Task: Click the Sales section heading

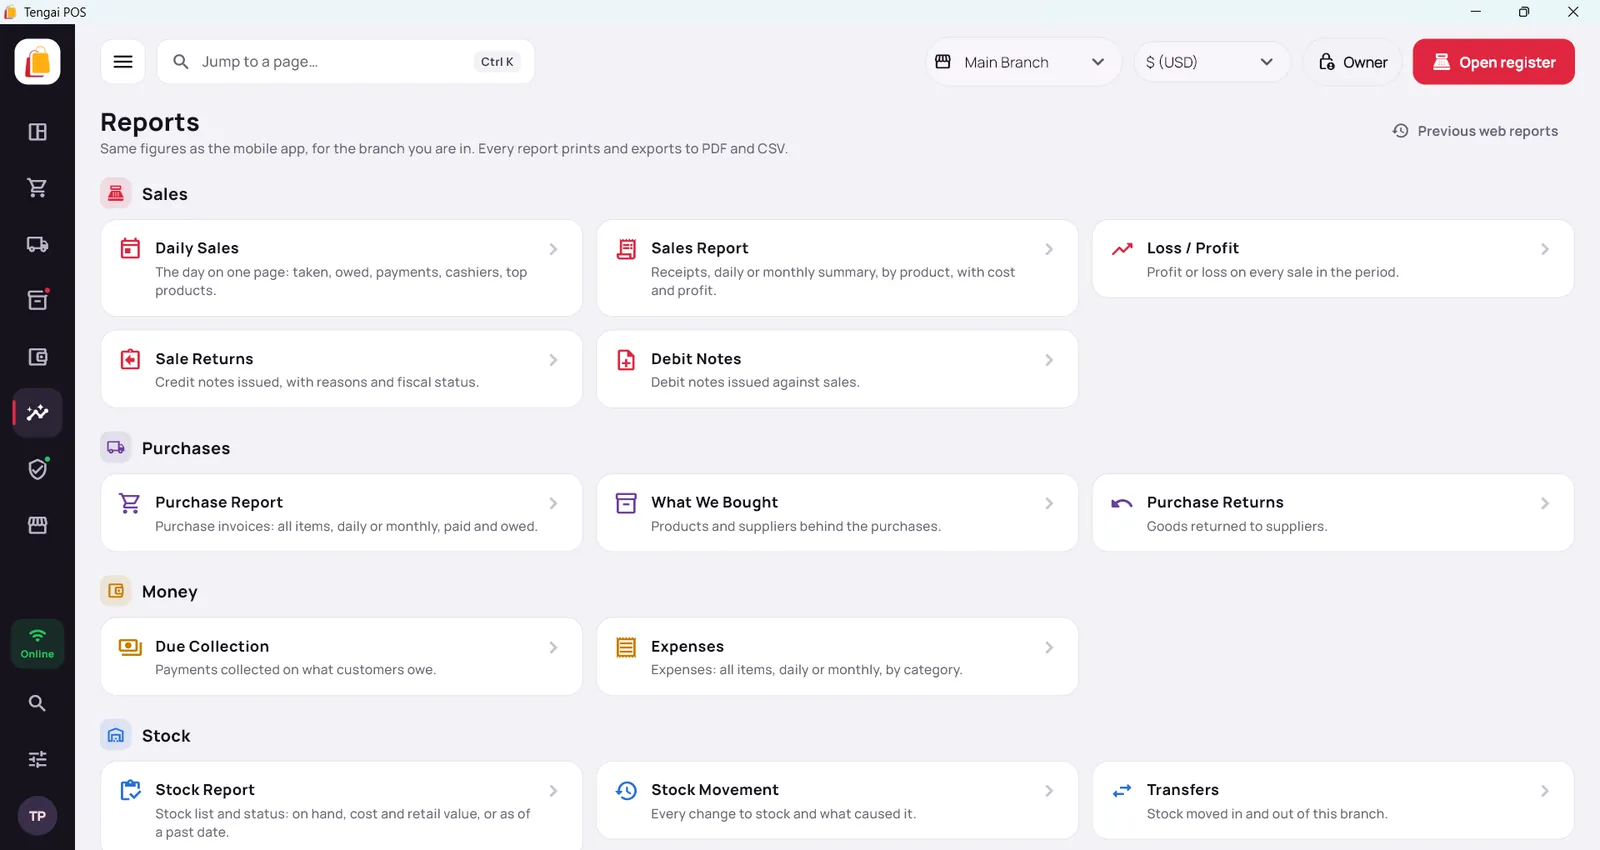Action: [165, 194]
